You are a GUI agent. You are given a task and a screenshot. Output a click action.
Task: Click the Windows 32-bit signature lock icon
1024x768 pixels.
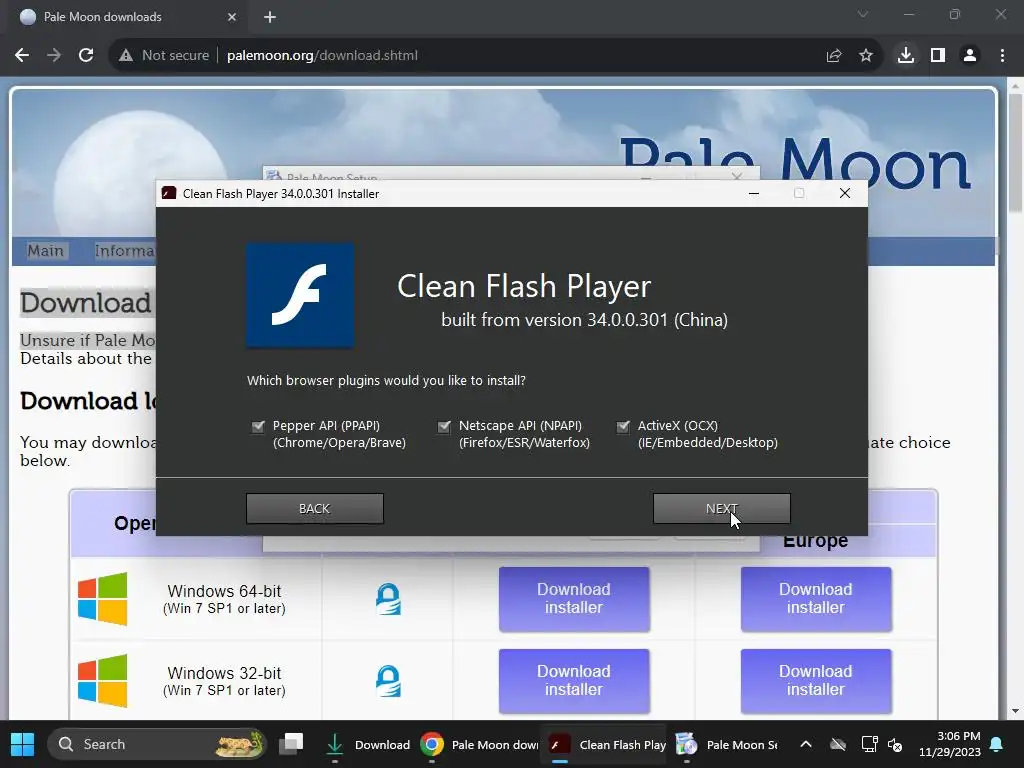click(x=388, y=680)
